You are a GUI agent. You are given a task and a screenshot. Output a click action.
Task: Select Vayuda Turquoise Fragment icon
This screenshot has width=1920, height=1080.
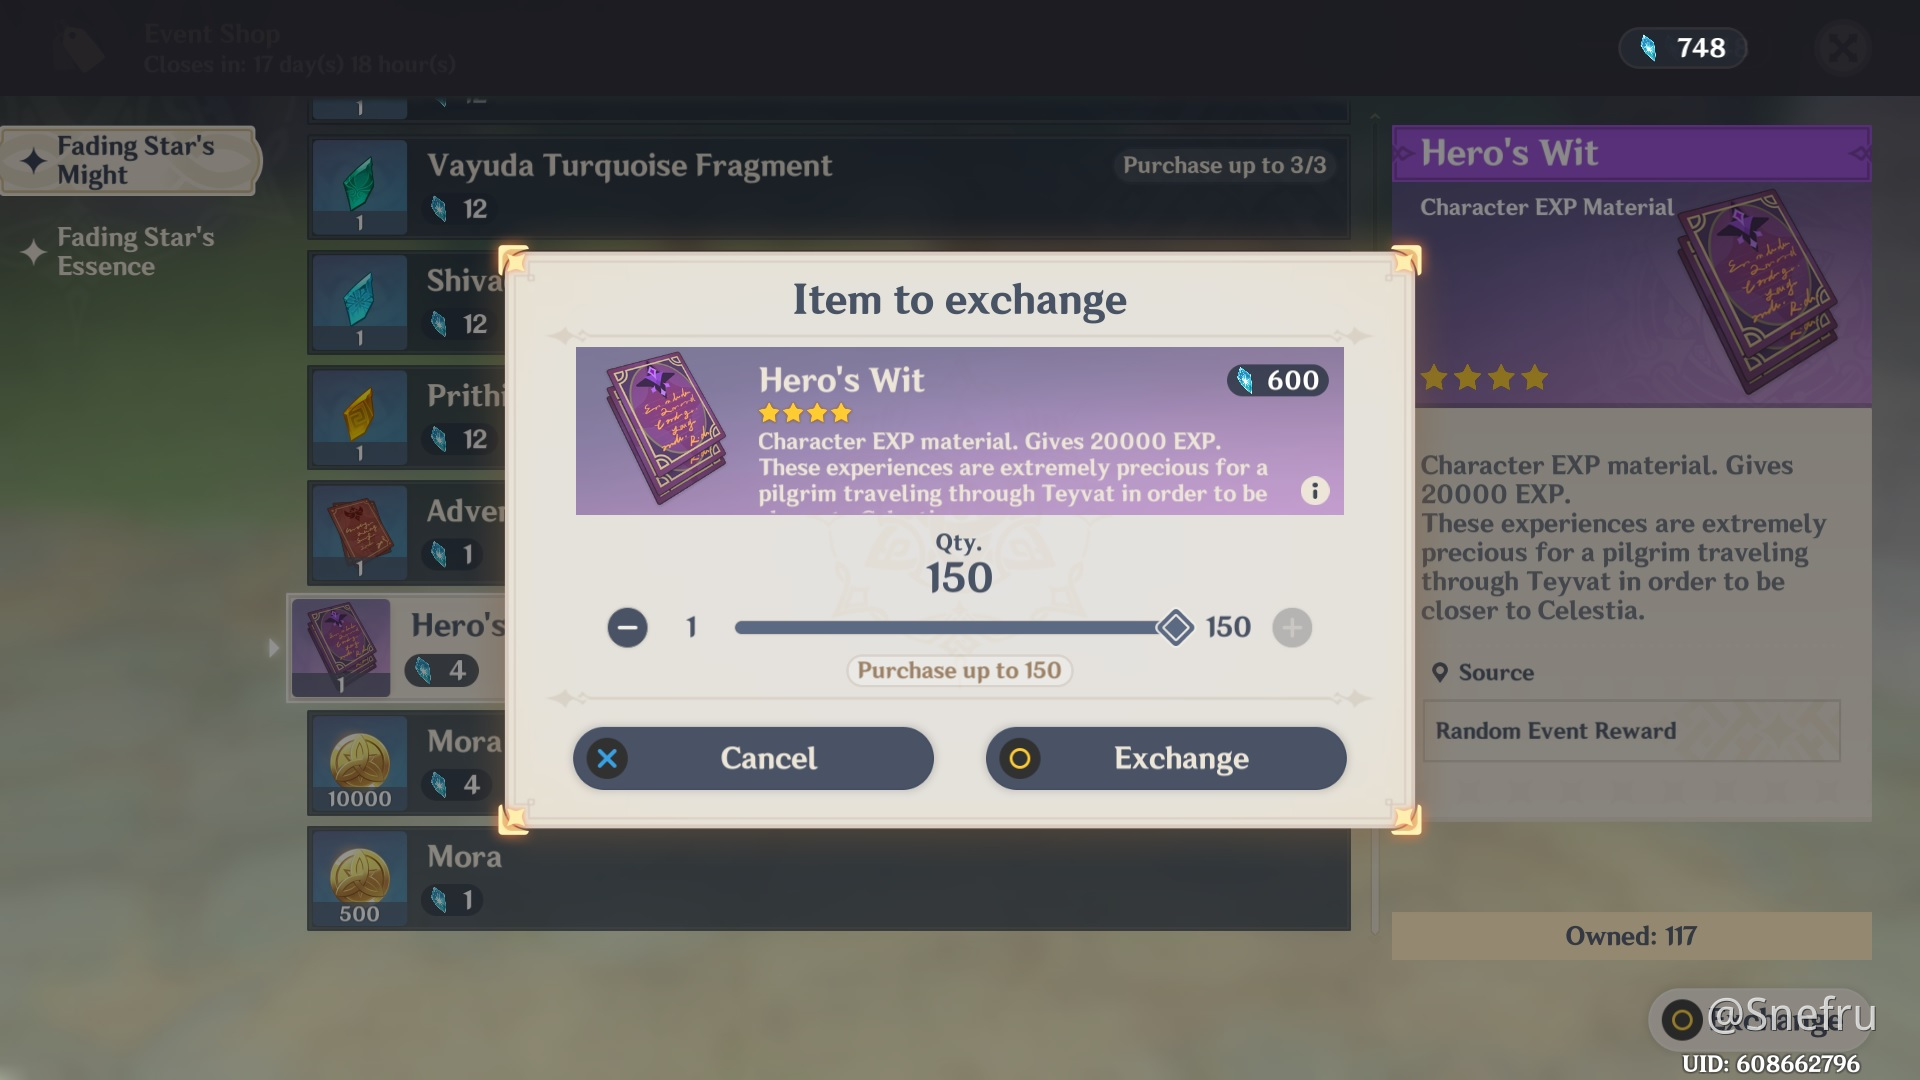(360, 187)
